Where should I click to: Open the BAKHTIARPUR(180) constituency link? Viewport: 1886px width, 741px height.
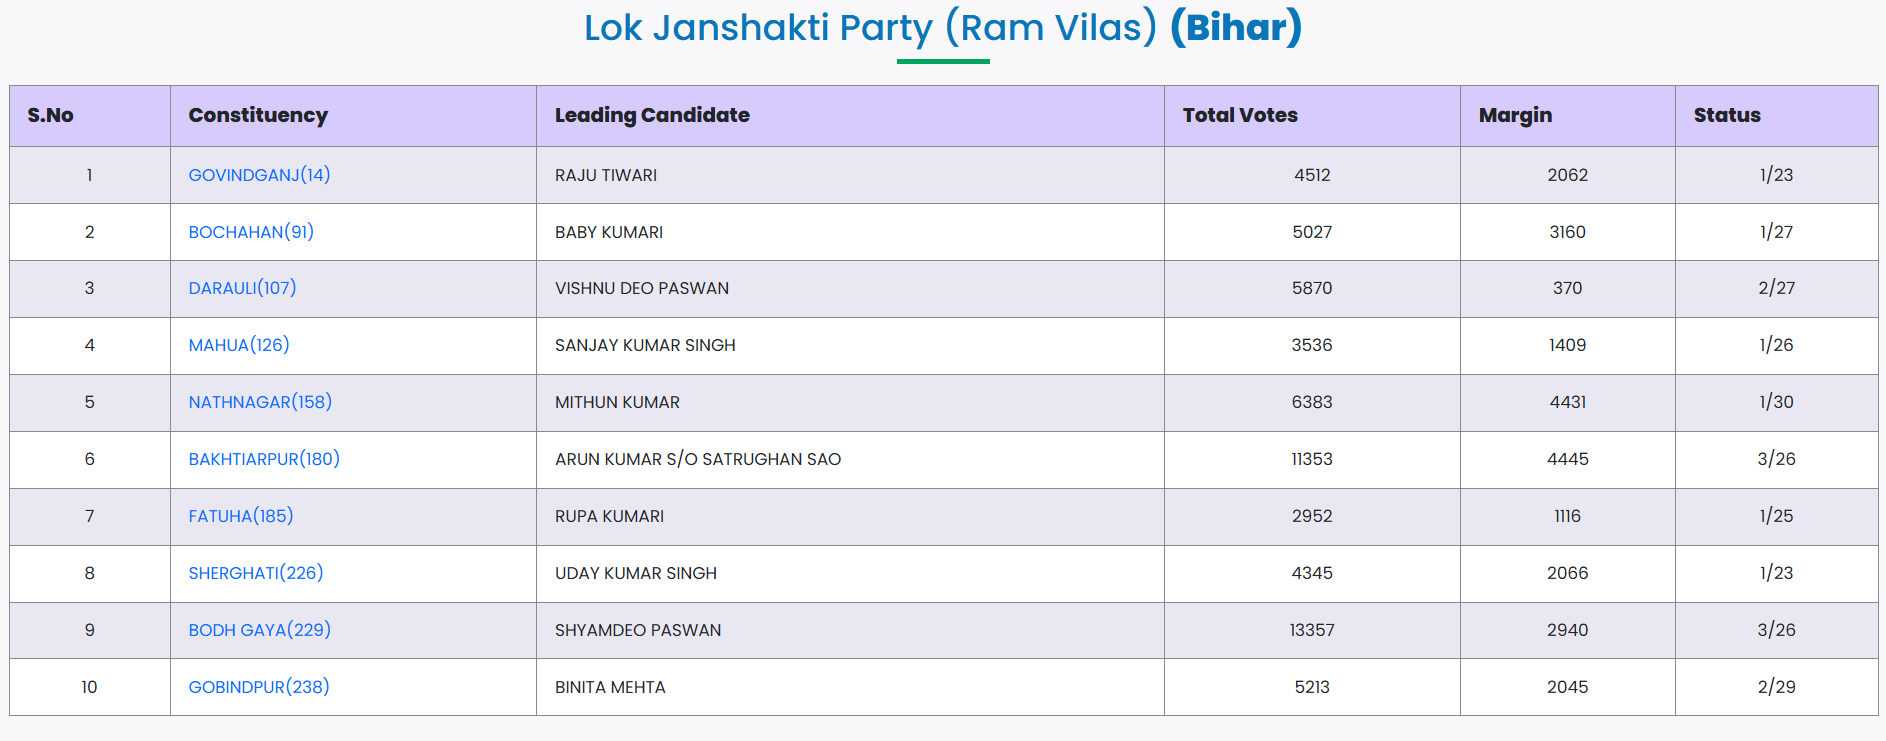point(264,459)
